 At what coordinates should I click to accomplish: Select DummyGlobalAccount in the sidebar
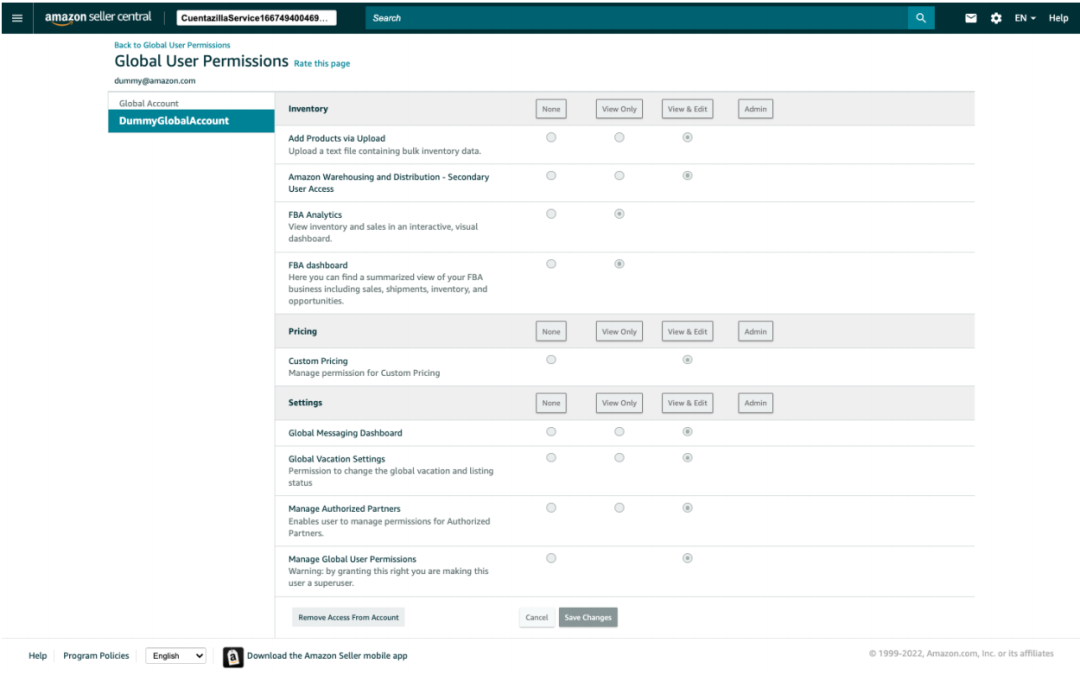[x=191, y=121]
